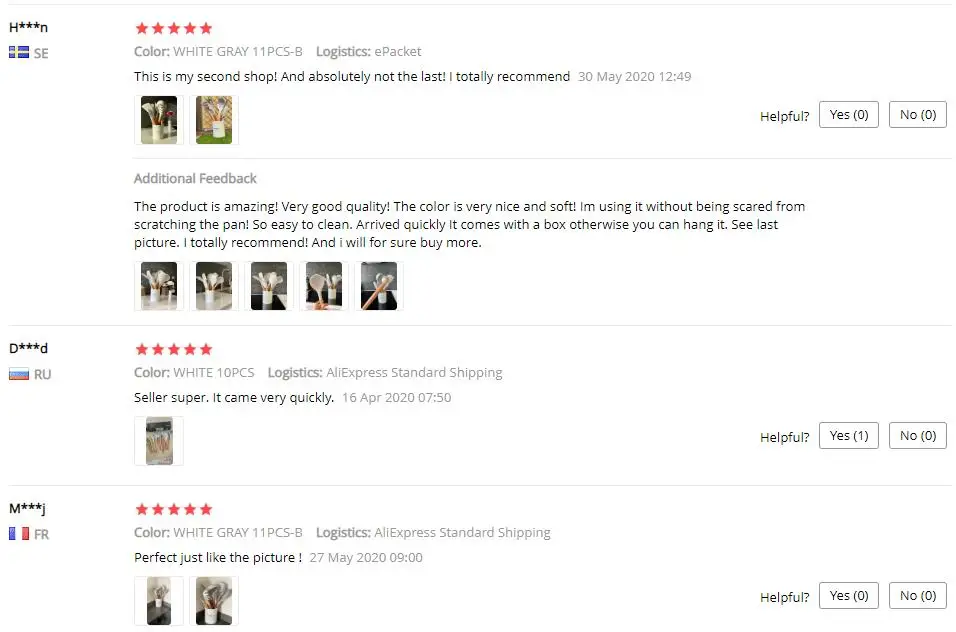Image resolution: width=956 pixels, height=632 pixels.
Task: Click the Russia flag icon beside RU
Action: [19, 374]
